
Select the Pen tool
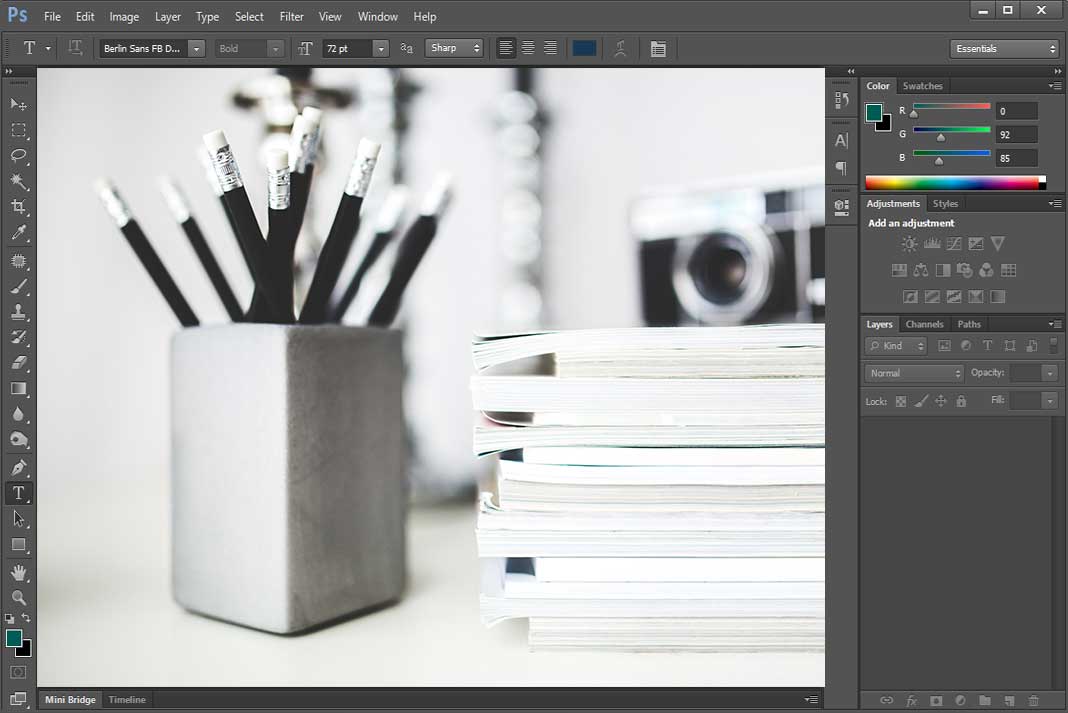(18, 466)
